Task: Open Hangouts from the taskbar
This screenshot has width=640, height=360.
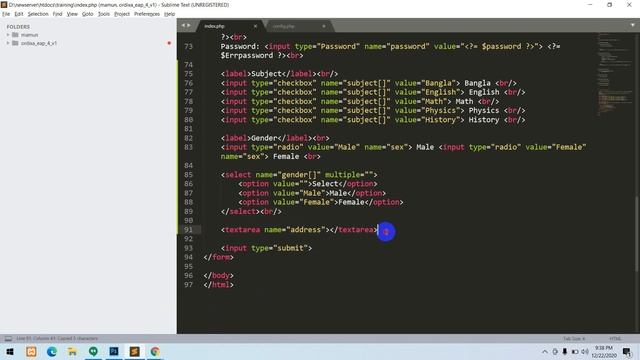Action: tap(93, 351)
